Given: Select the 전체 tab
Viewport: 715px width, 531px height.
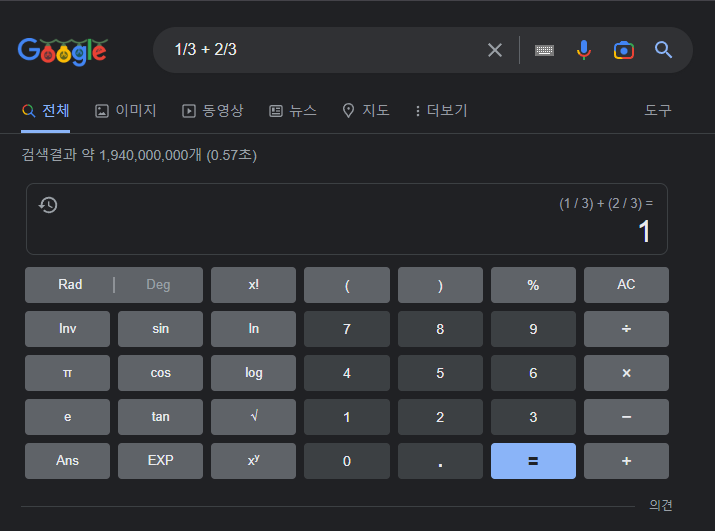Looking at the screenshot, I should coord(46,111).
